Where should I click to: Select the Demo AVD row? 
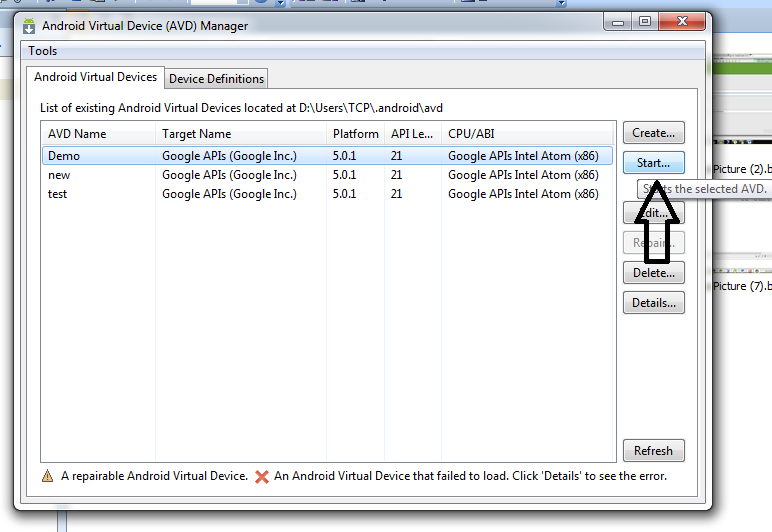327,156
